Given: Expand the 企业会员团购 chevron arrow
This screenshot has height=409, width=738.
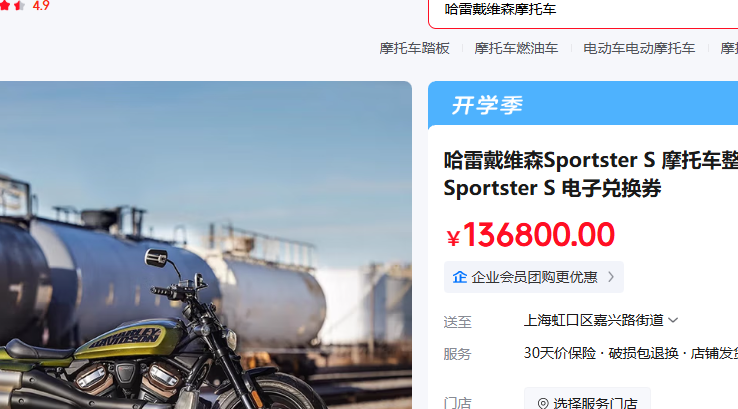Looking at the screenshot, I should pyautogui.click(x=611, y=277).
